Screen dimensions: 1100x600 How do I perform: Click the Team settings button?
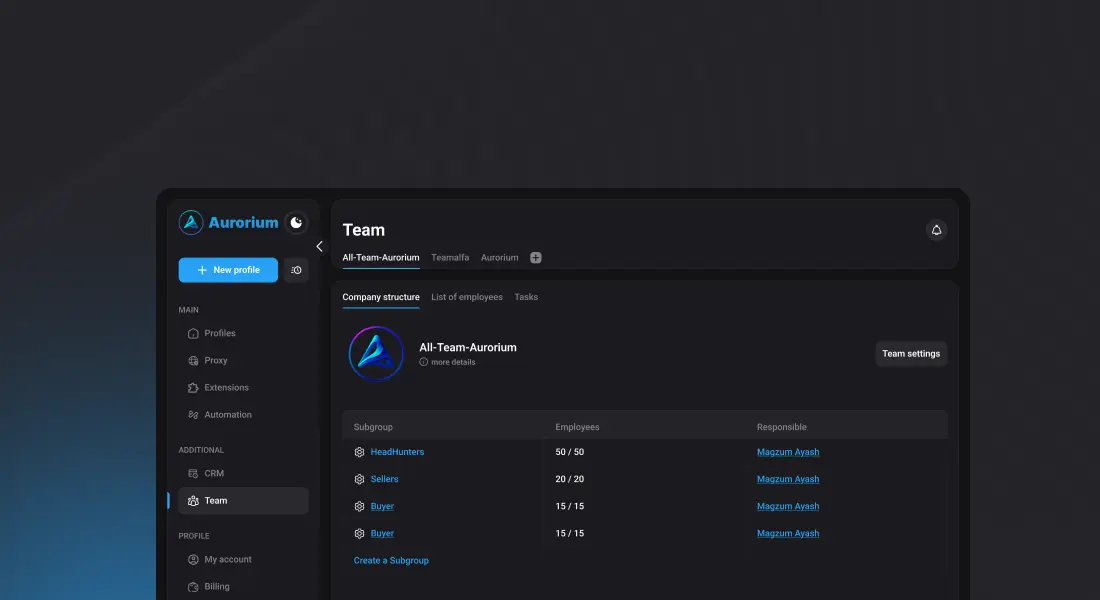click(x=910, y=354)
